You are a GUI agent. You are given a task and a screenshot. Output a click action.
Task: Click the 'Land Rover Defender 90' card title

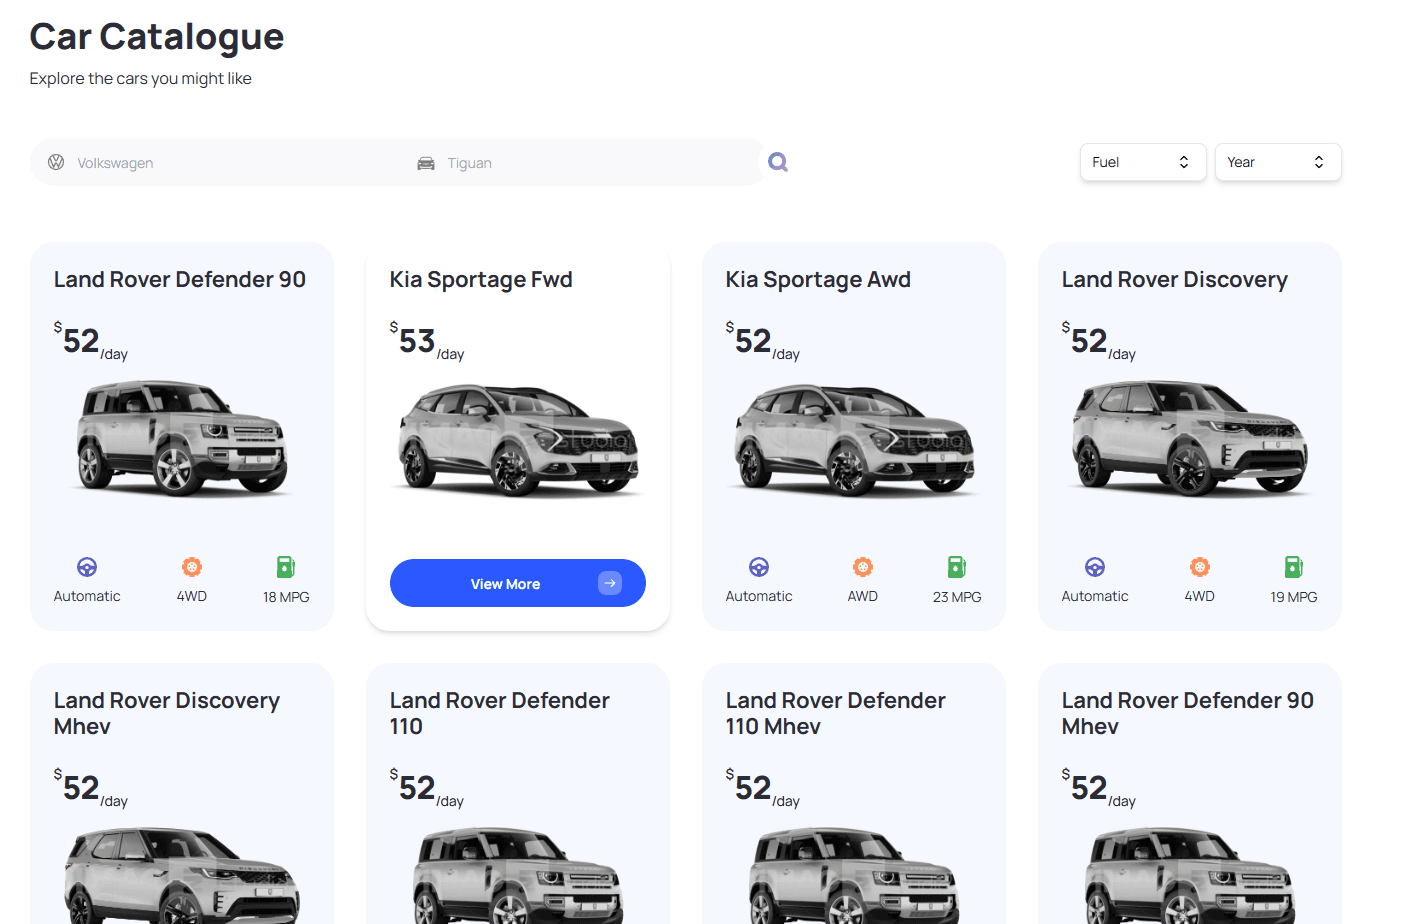click(x=180, y=280)
